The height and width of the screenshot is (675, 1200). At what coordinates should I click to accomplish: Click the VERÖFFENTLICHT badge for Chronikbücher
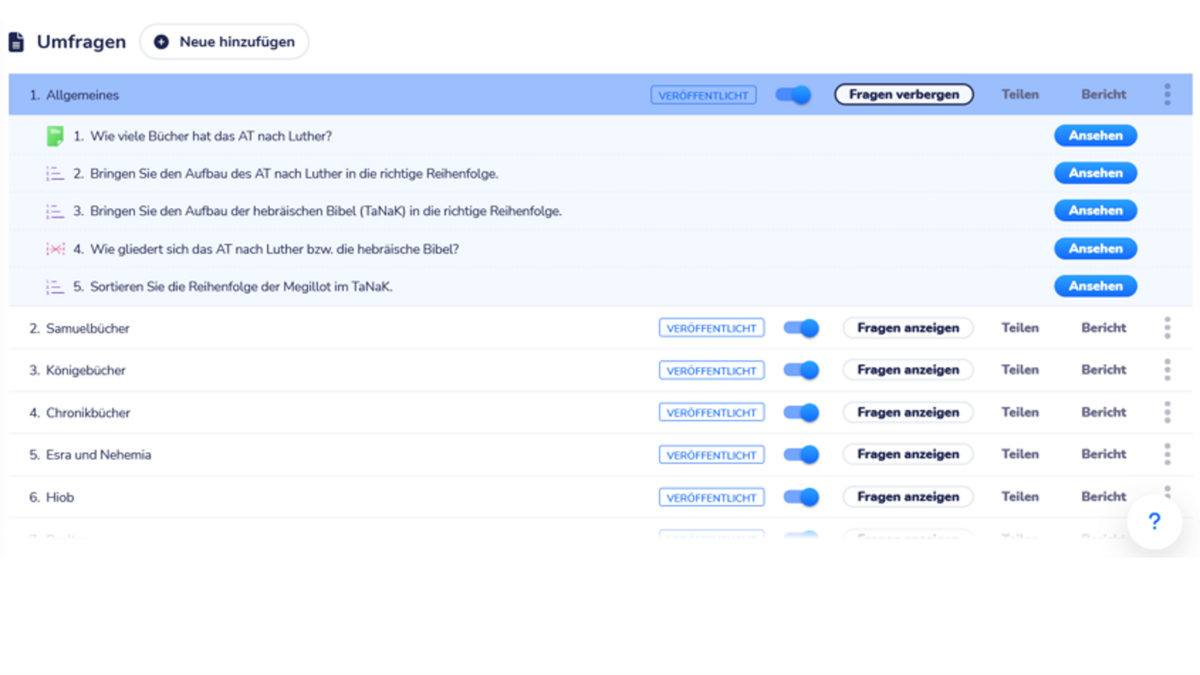tap(711, 413)
